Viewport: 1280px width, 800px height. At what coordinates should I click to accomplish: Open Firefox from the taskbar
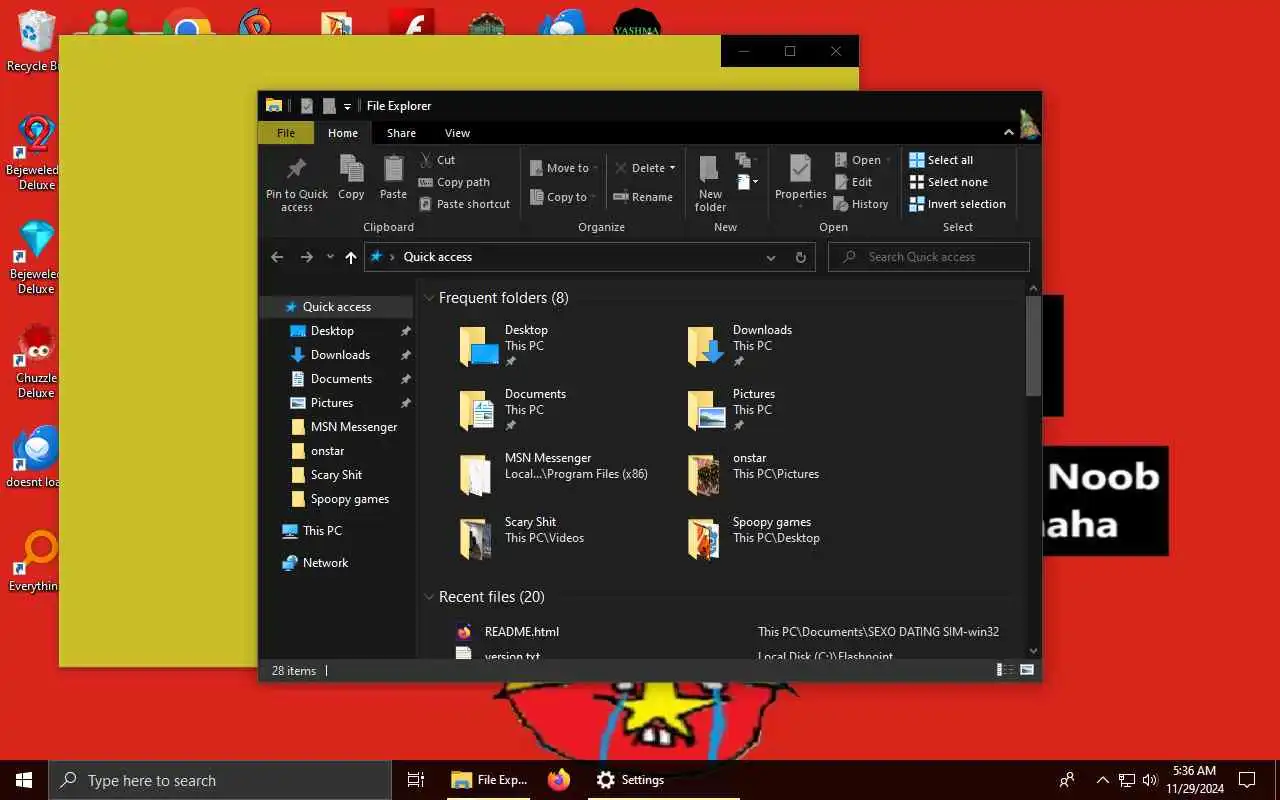click(559, 780)
